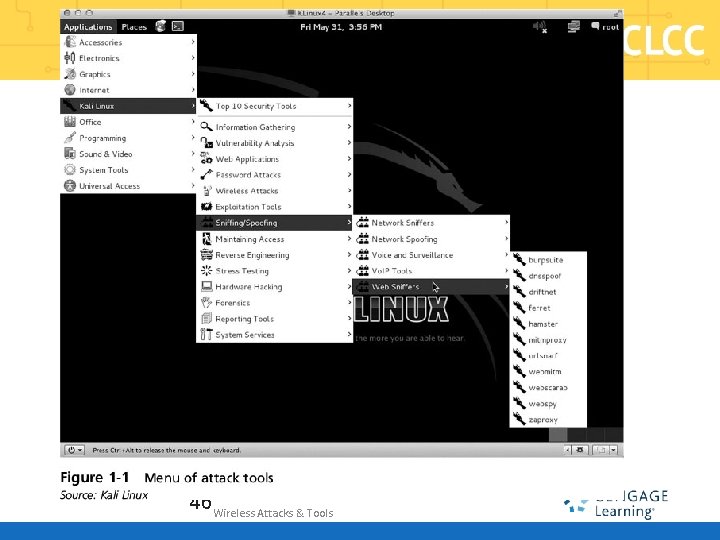The image size is (720, 540).
Task: Expand the Network Spoofing submenu
Action: (x=431, y=239)
